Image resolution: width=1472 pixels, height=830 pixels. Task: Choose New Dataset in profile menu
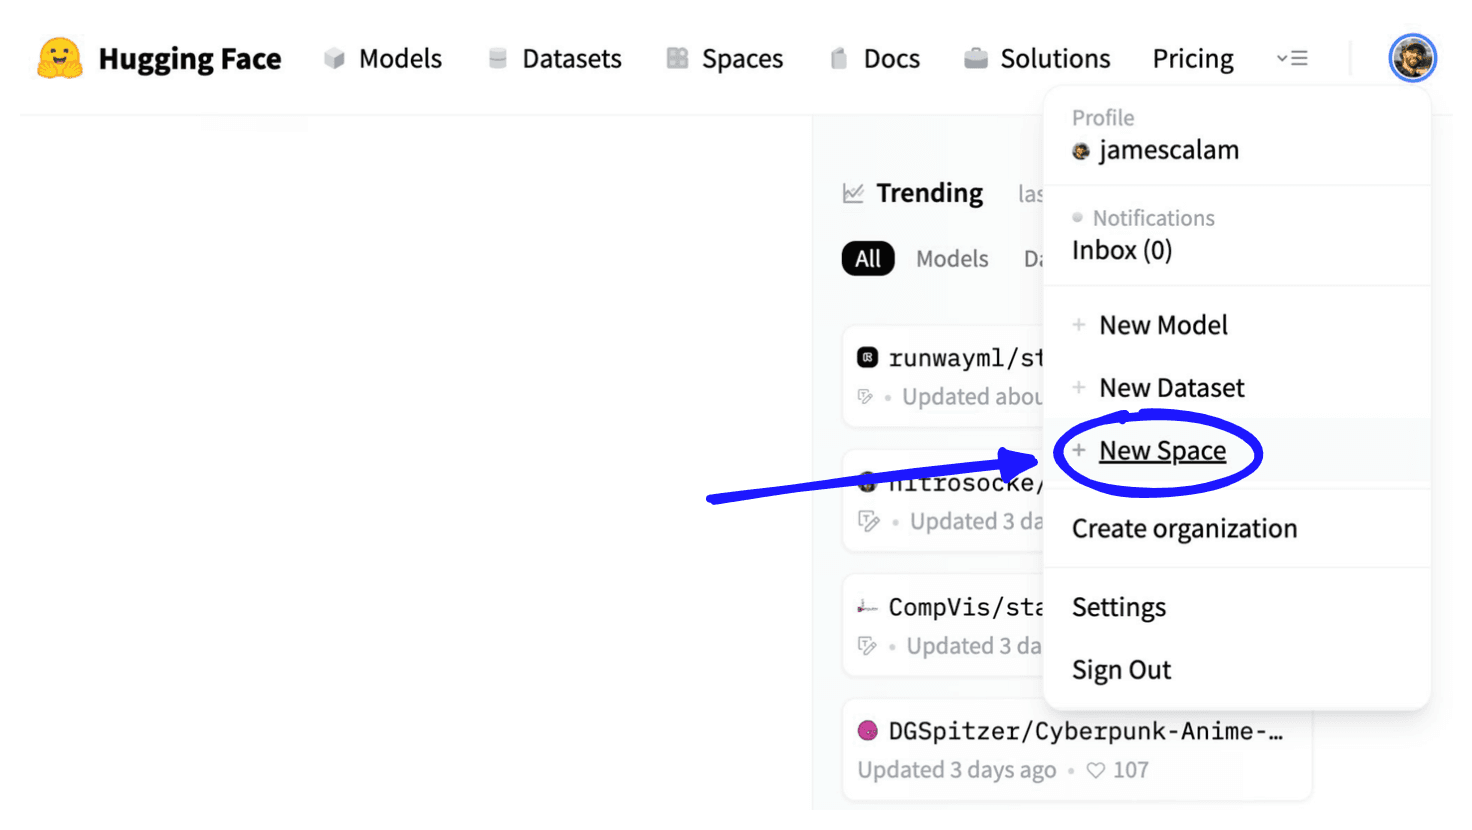[x=1171, y=388]
